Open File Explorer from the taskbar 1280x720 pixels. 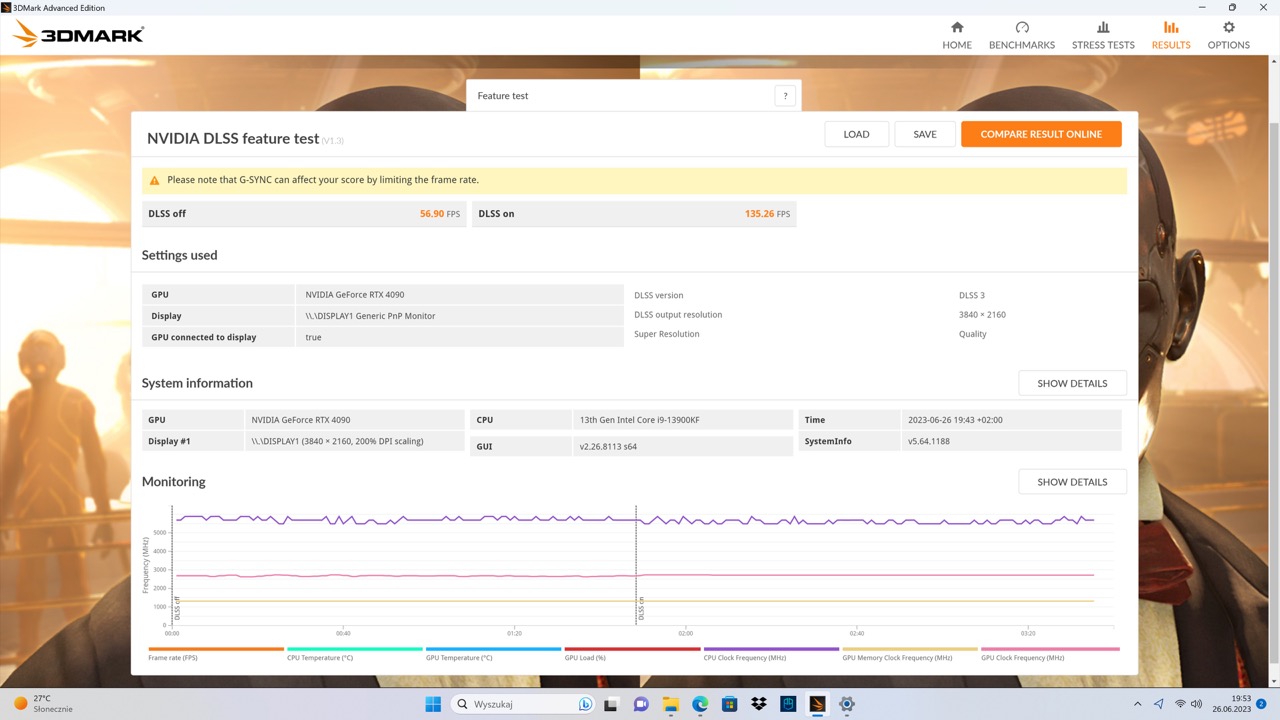671,704
